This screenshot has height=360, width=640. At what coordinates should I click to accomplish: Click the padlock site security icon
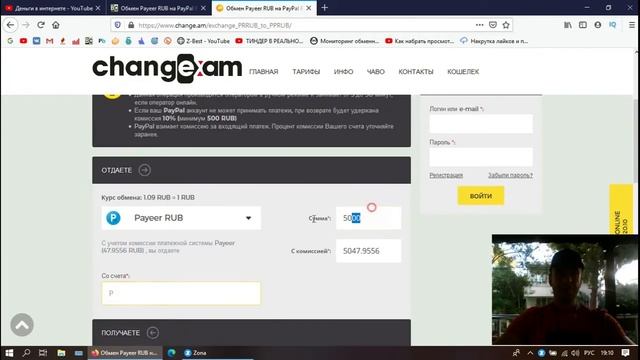point(131,25)
